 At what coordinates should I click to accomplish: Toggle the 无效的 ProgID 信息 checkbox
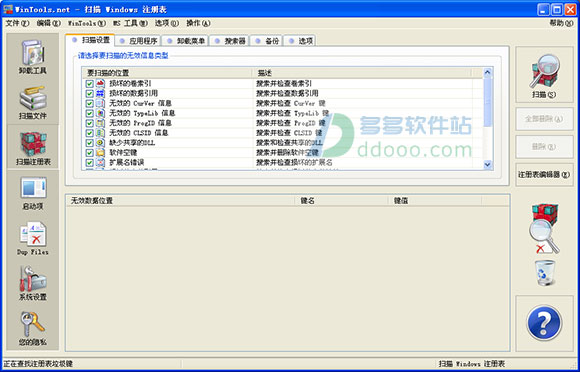coord(89,123)
